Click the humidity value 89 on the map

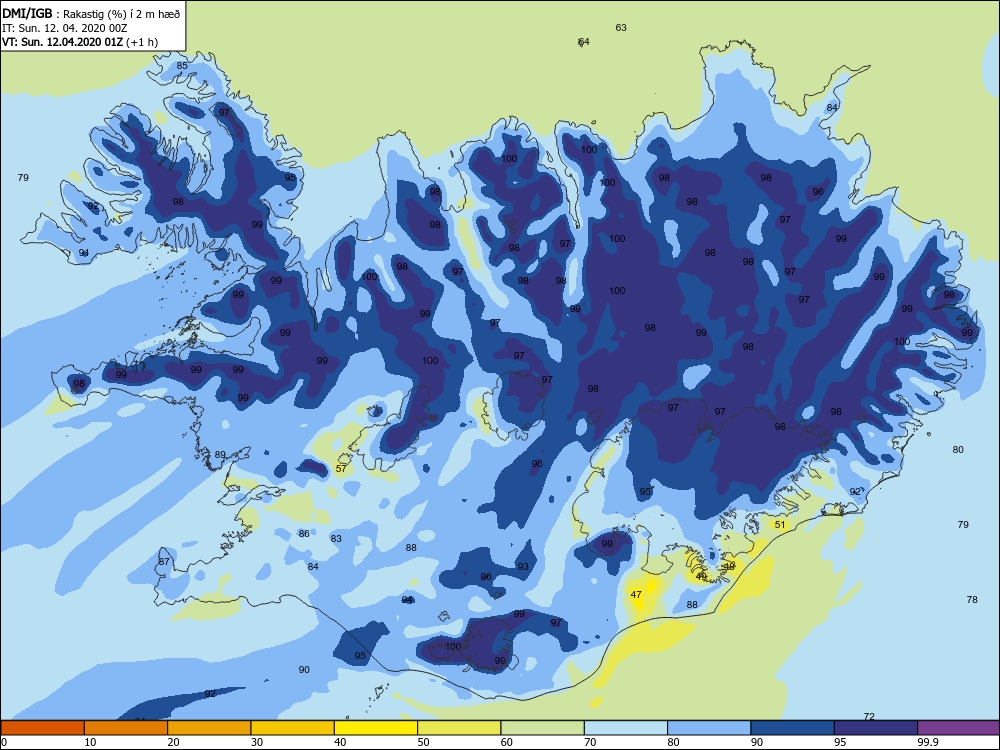pyautogui.click(x=220, y=455)
